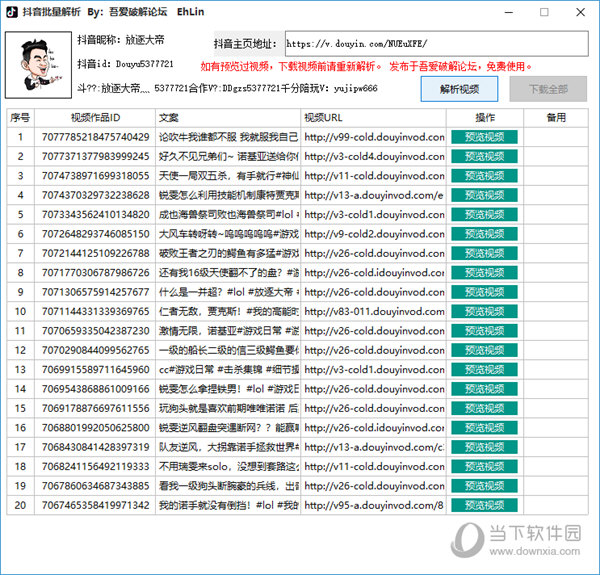Click caption beginning 仁者无敌，贾克斯
Viewport: 600px width, 575px height.
(x=228, y=311)
